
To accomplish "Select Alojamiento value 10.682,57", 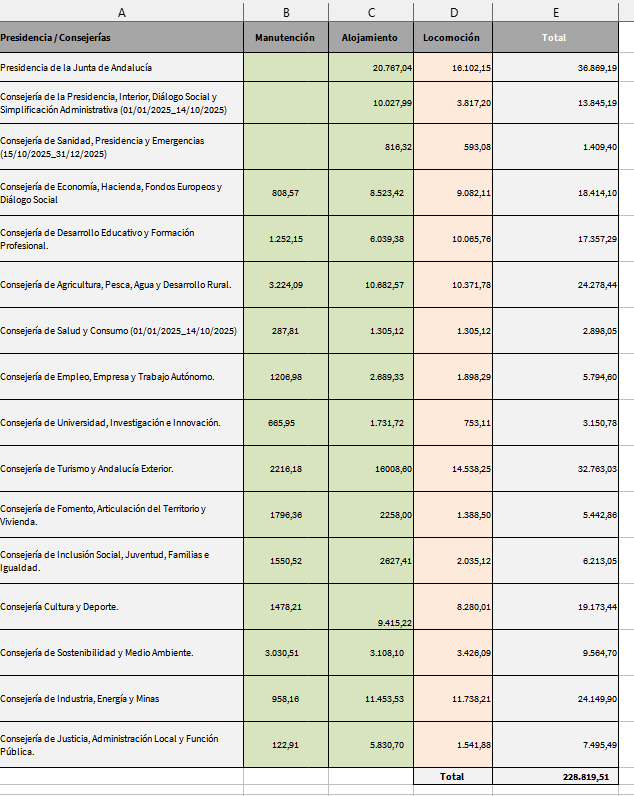I will (x=371, y=285).
